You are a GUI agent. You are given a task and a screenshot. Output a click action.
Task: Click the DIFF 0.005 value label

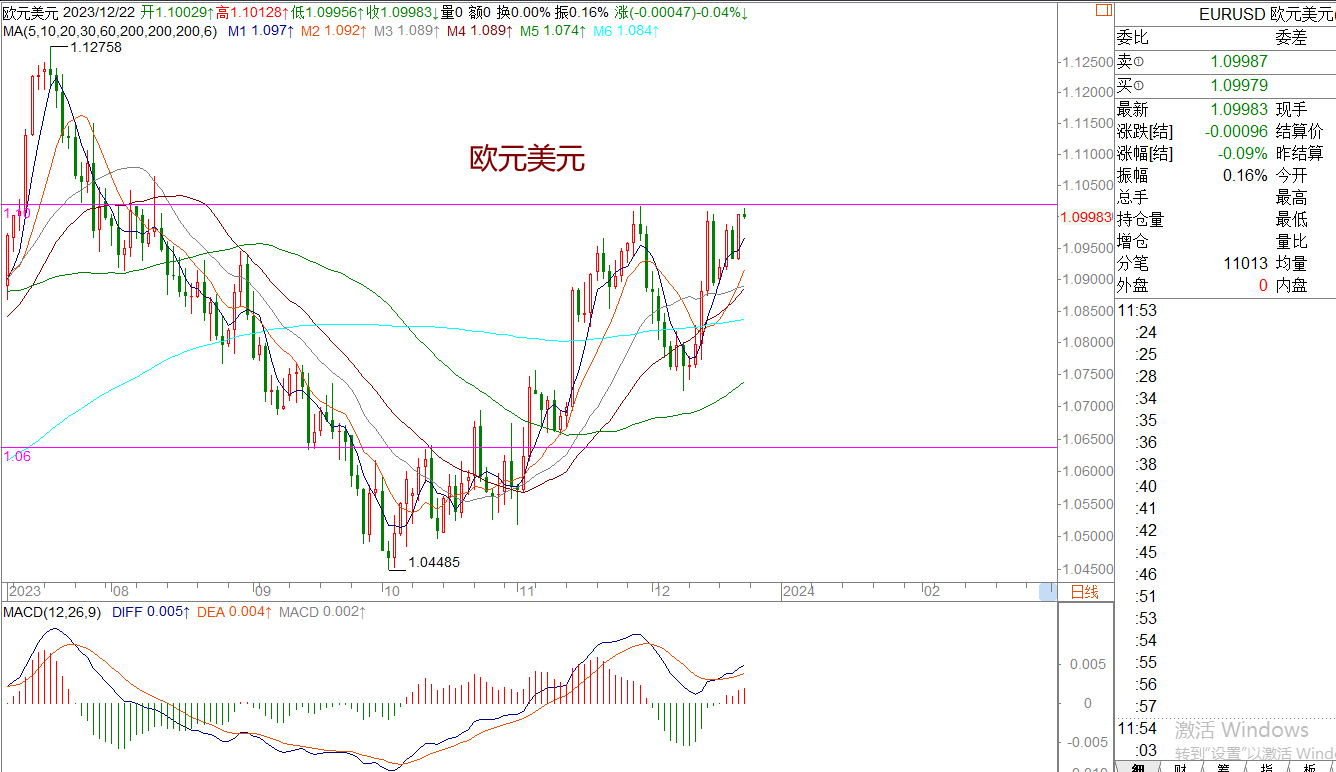click(151, 612)
